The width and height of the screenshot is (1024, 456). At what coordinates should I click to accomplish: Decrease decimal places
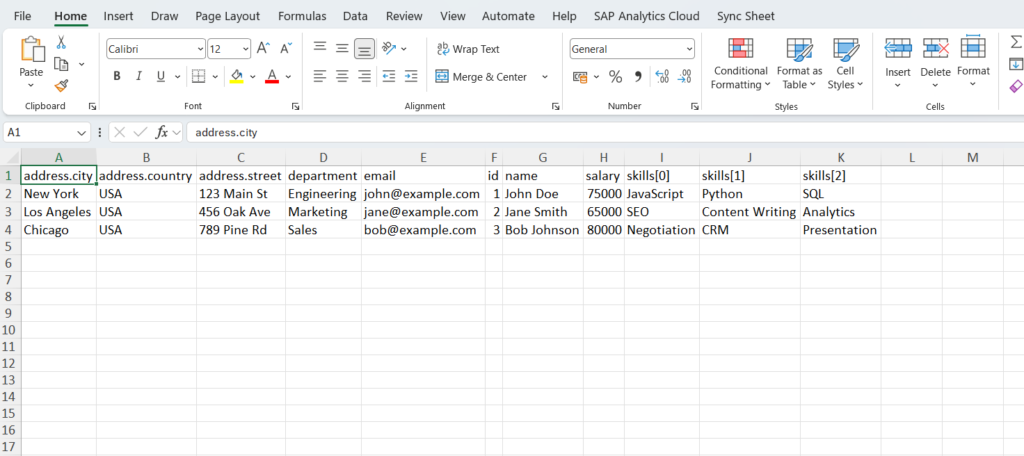tap(684, 77)
